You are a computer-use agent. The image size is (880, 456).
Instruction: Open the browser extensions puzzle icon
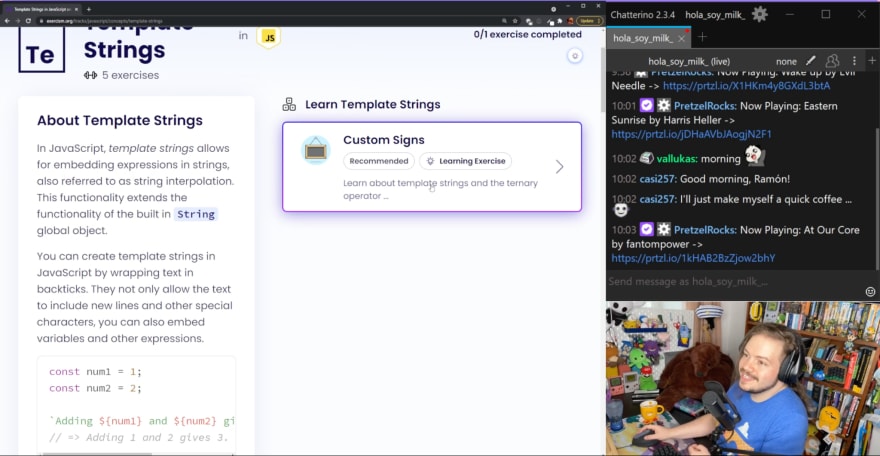coord(560,21)
